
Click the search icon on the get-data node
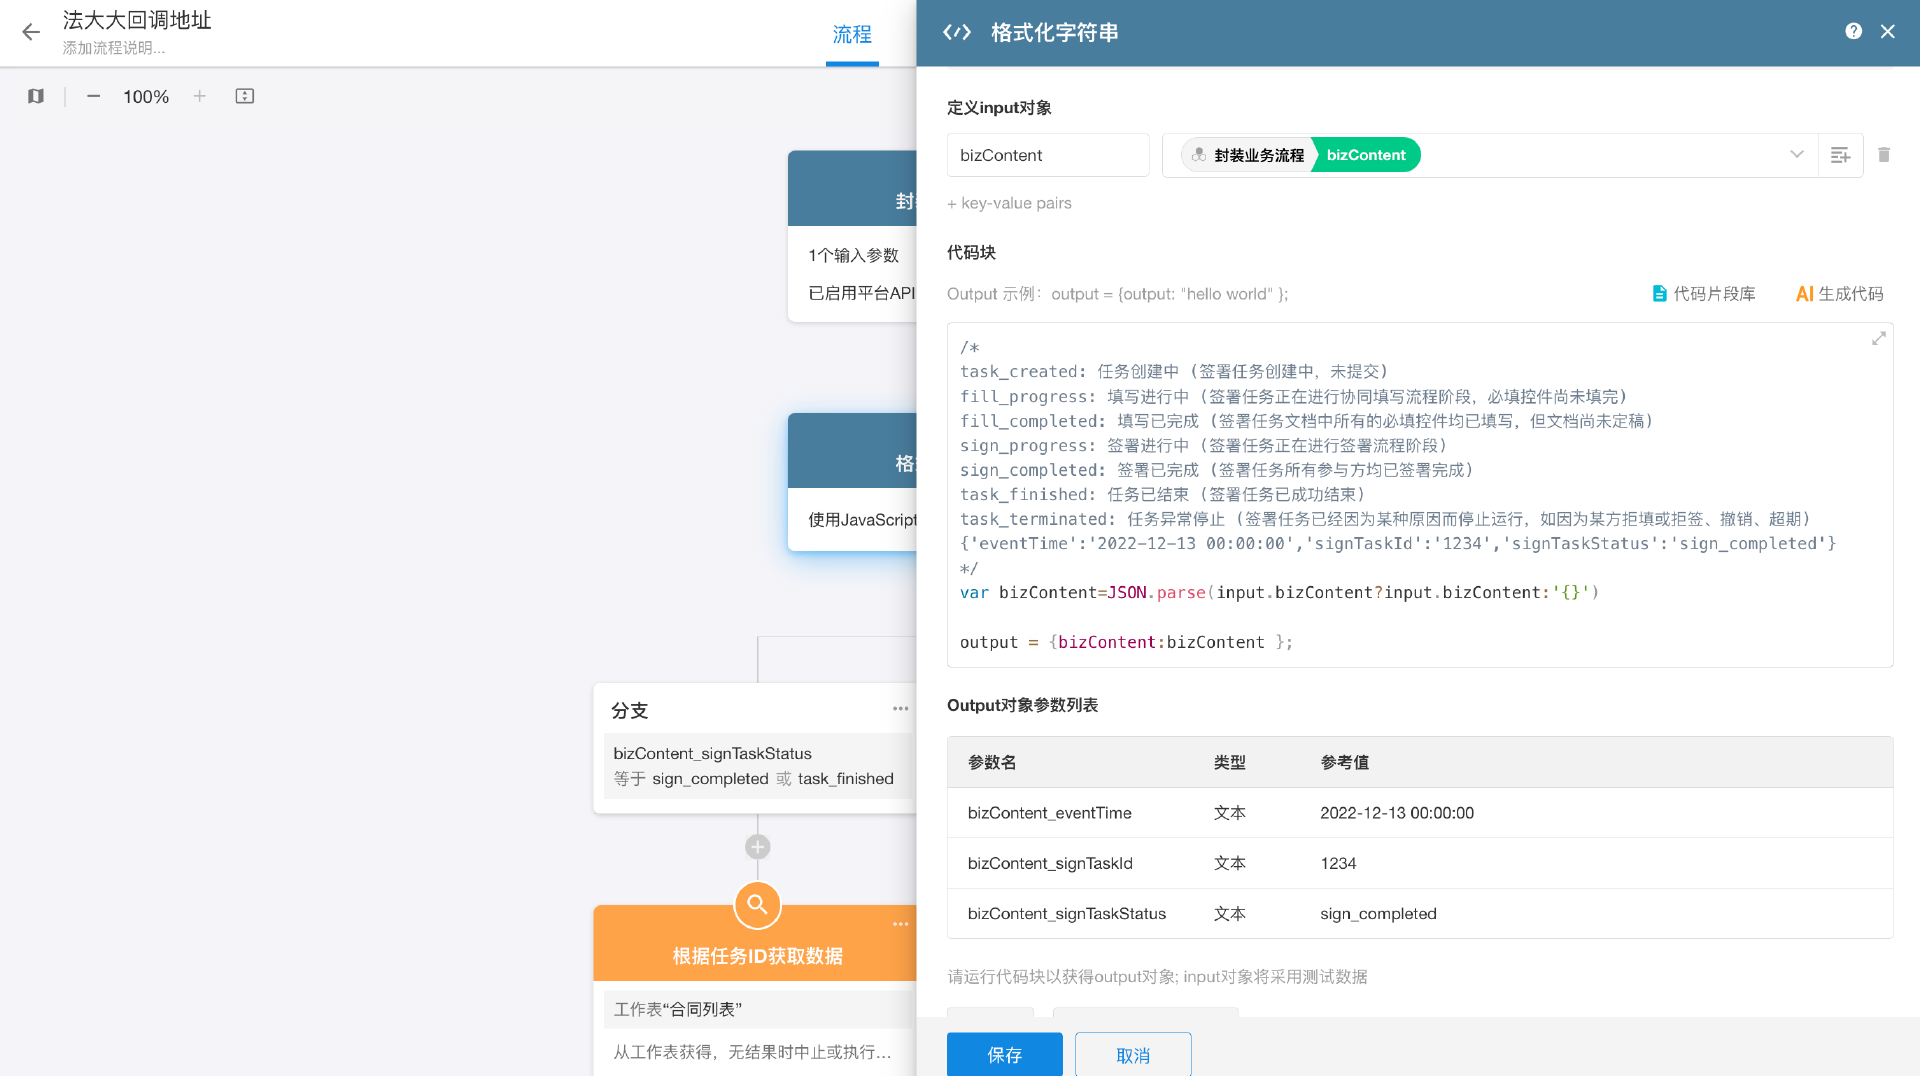tap(757, 905)
